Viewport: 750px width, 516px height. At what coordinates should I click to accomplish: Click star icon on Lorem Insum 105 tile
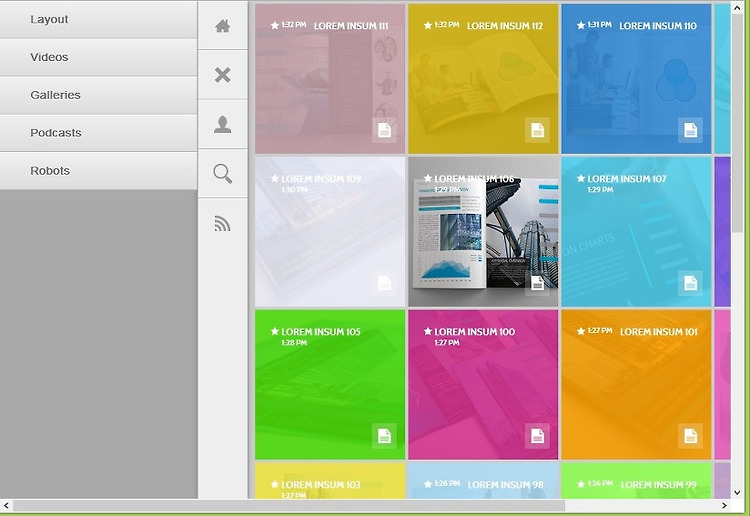click(x=275, y=331)
